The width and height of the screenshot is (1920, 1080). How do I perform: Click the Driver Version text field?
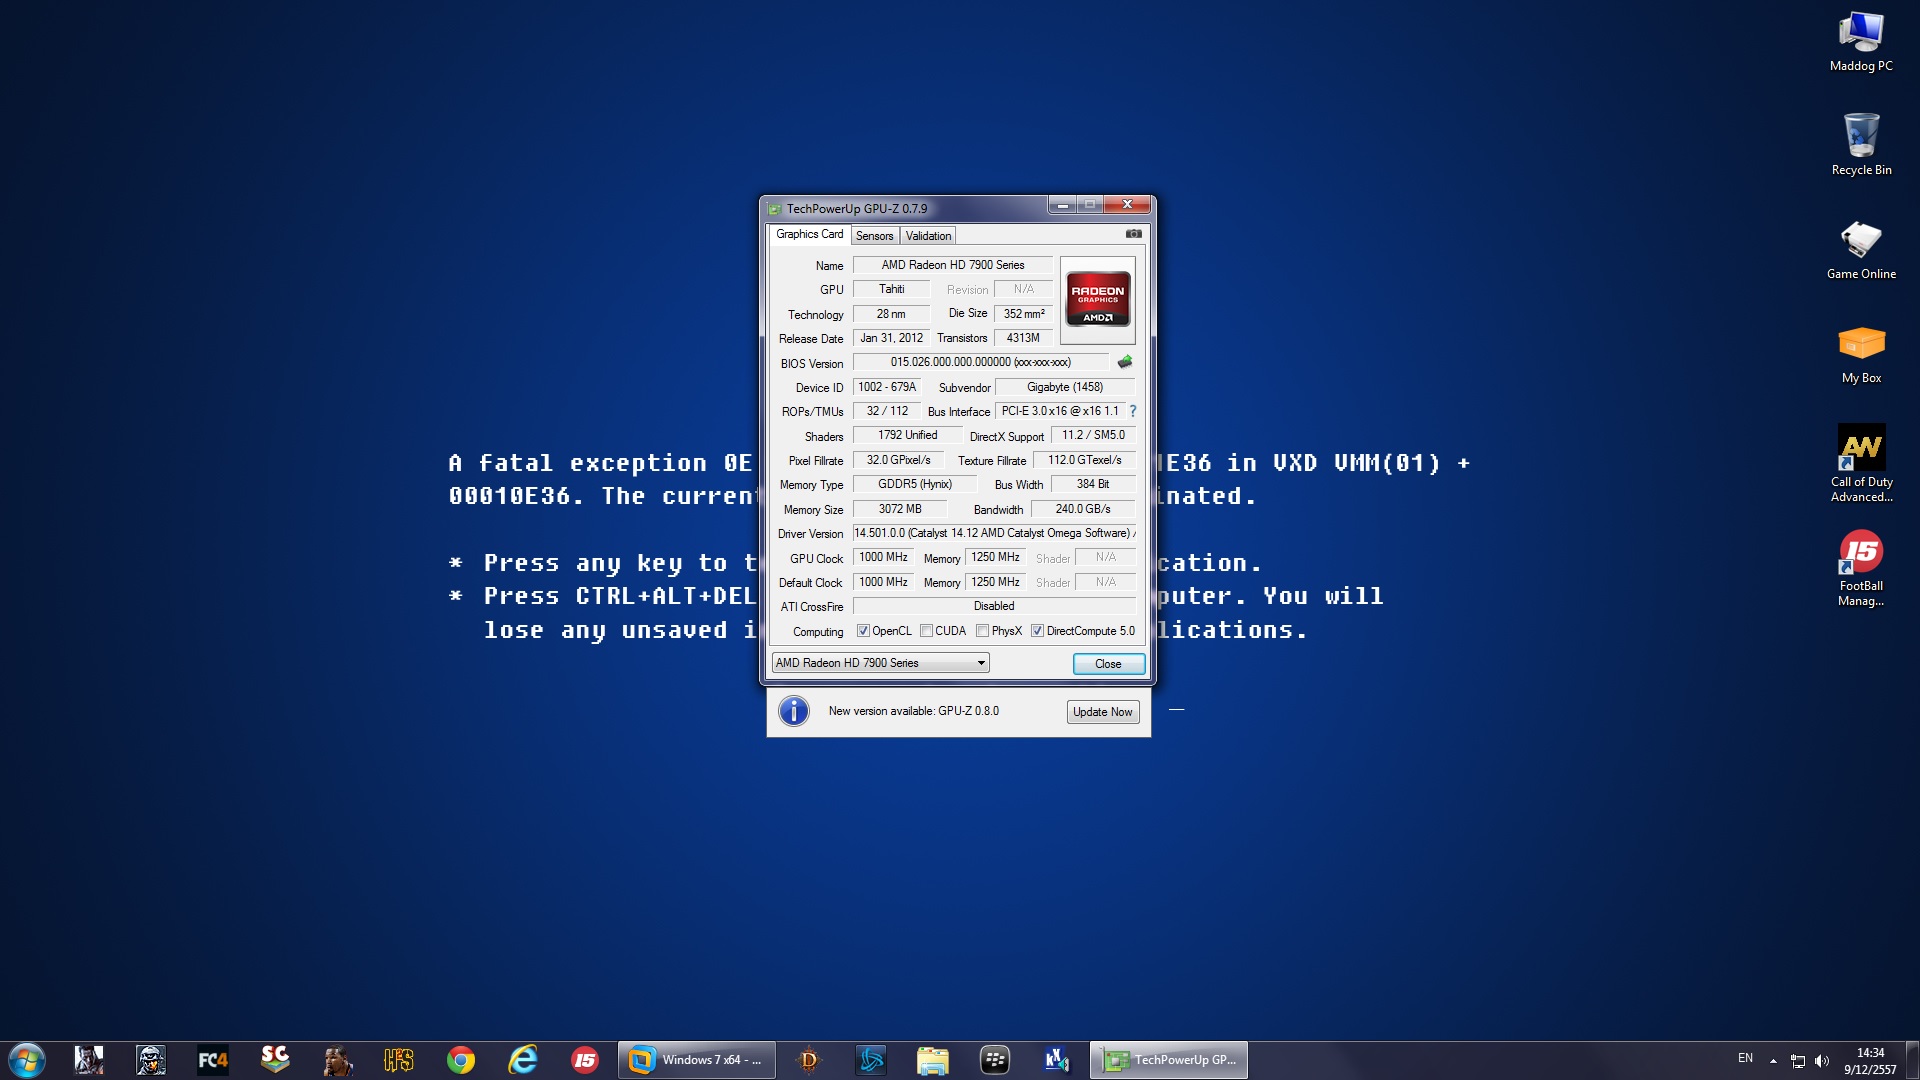pos(993,533)
